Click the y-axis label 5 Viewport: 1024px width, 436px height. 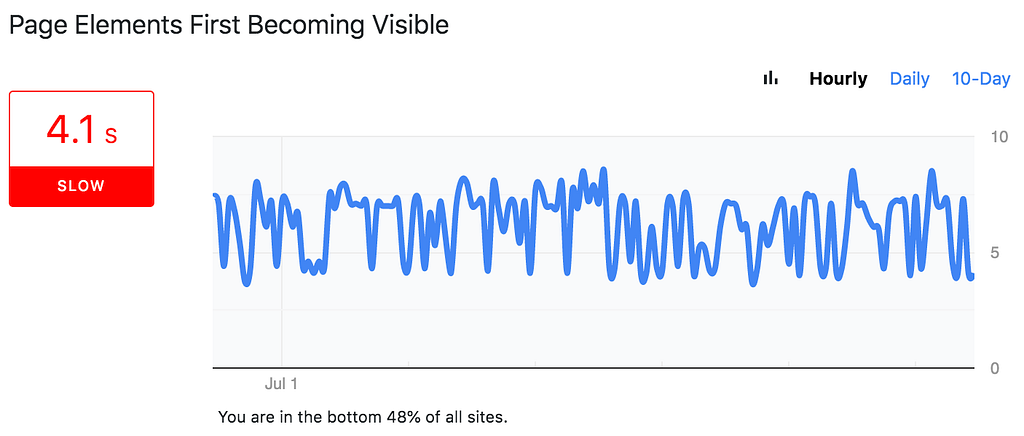click(x=995, y=253)
